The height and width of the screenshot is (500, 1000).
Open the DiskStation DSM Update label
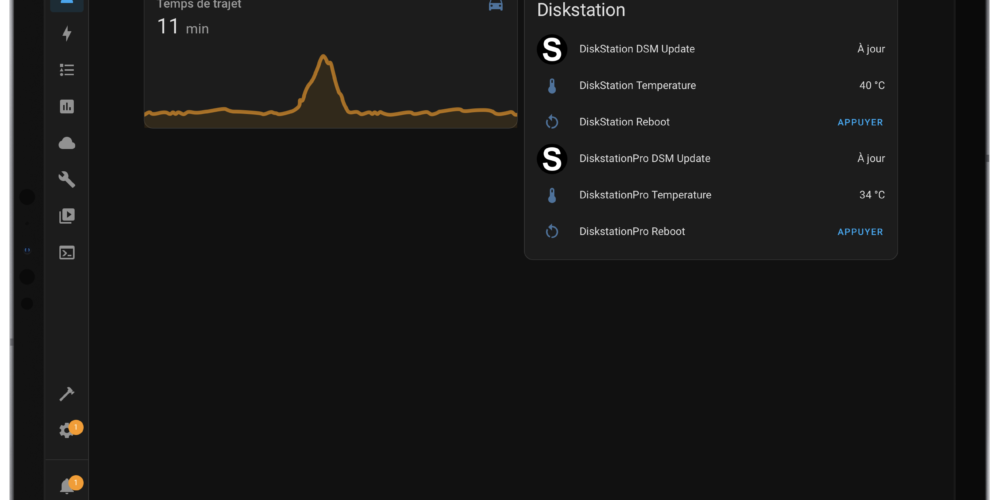636,49
